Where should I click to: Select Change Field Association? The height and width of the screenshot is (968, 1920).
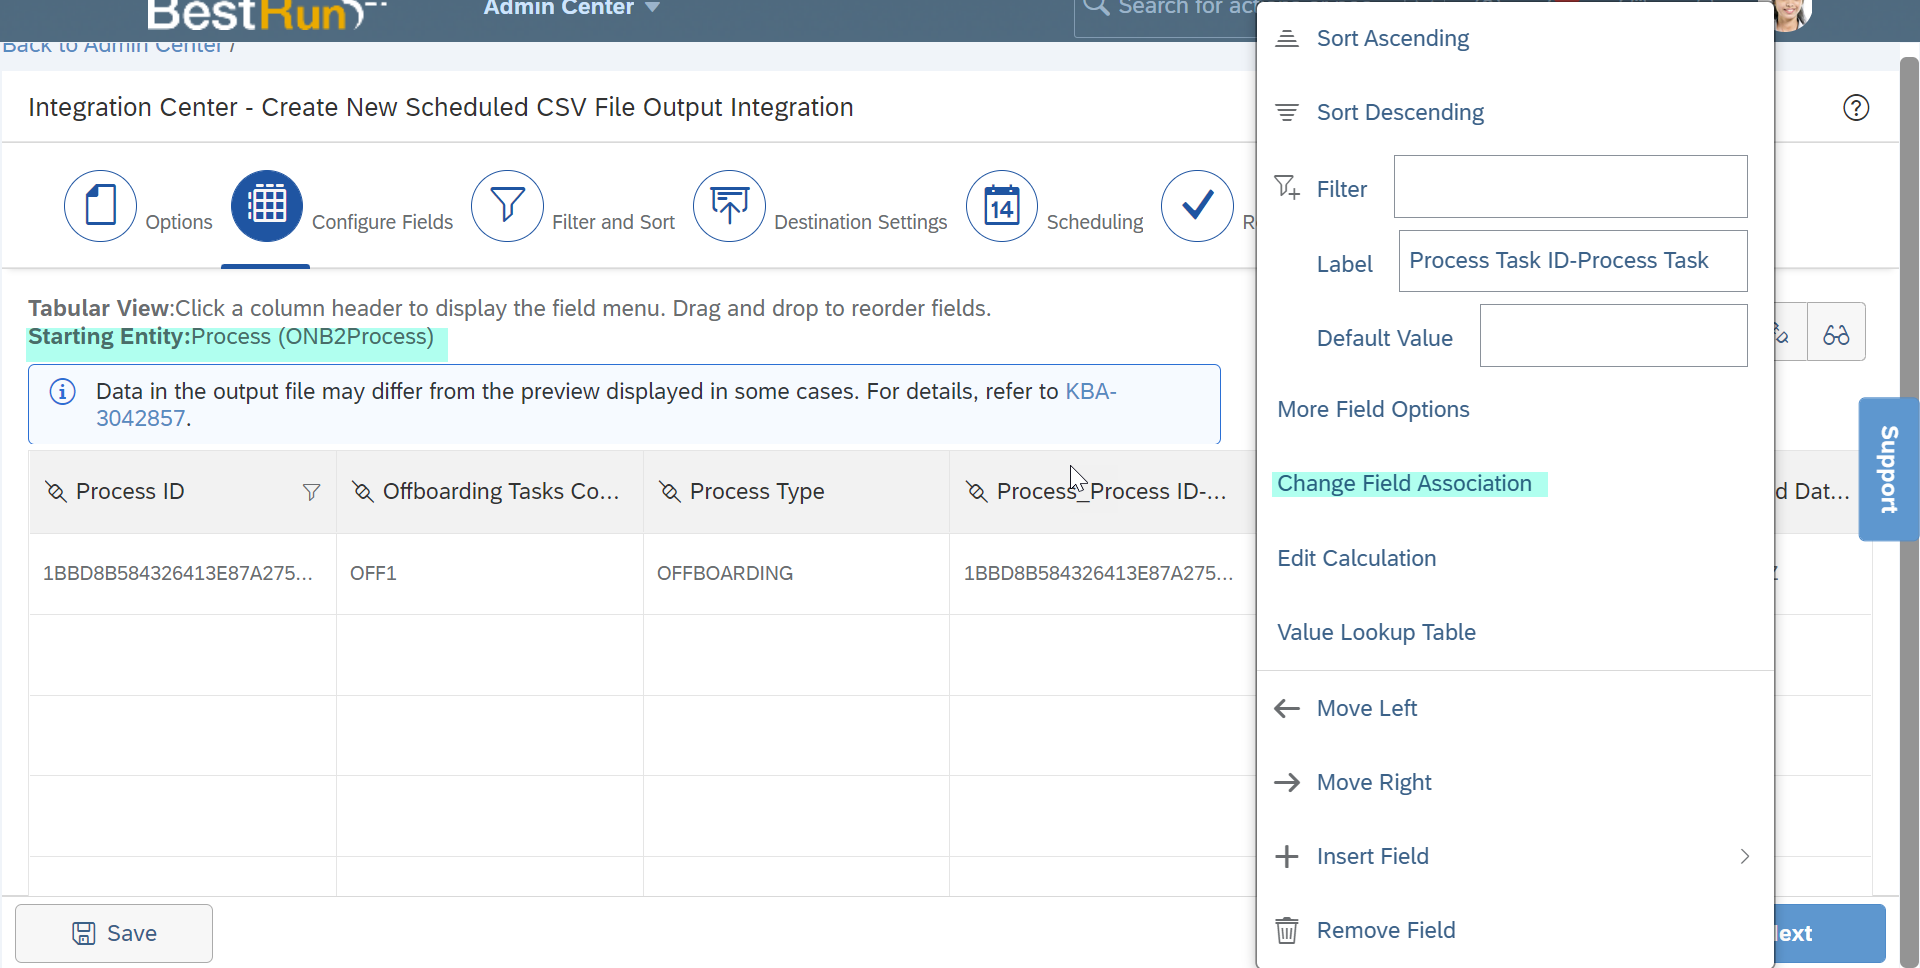[1404, 484]
